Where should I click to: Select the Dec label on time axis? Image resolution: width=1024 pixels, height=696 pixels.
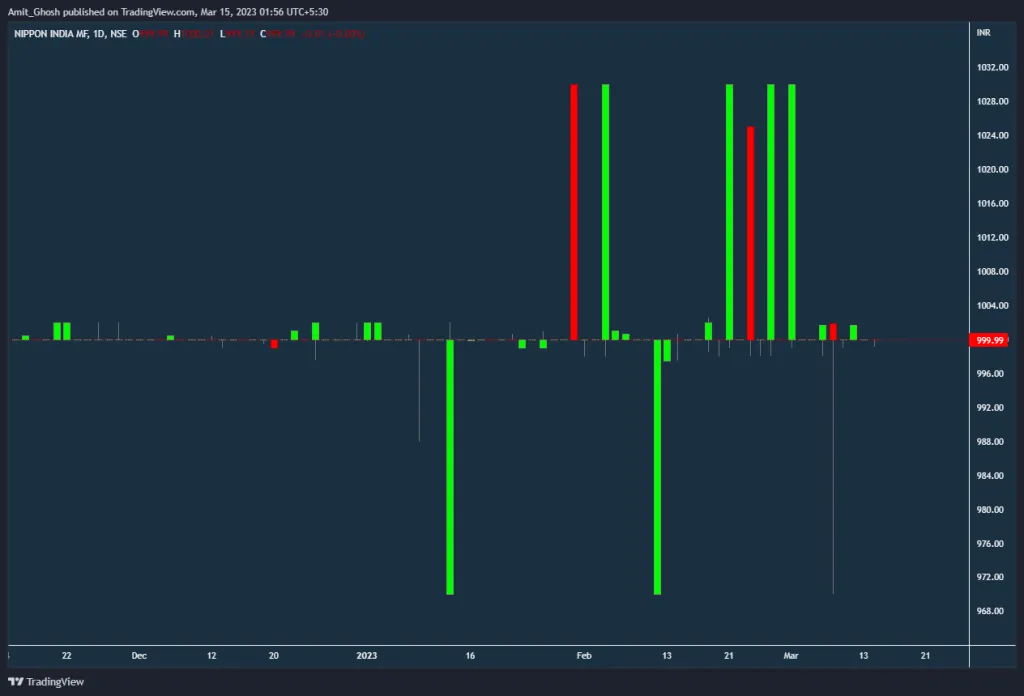(x=139, y=656)
